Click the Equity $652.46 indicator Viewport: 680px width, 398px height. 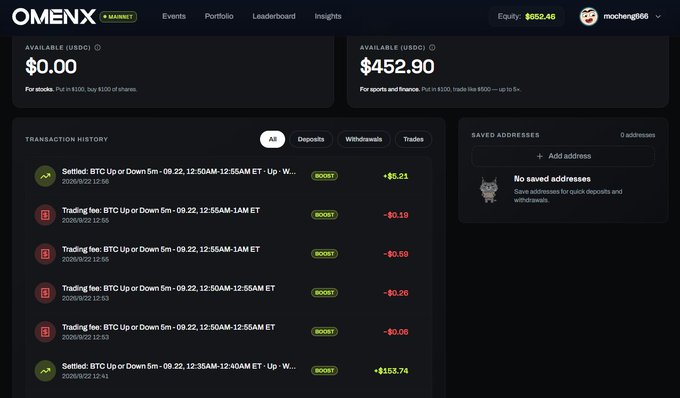point(526,16)
